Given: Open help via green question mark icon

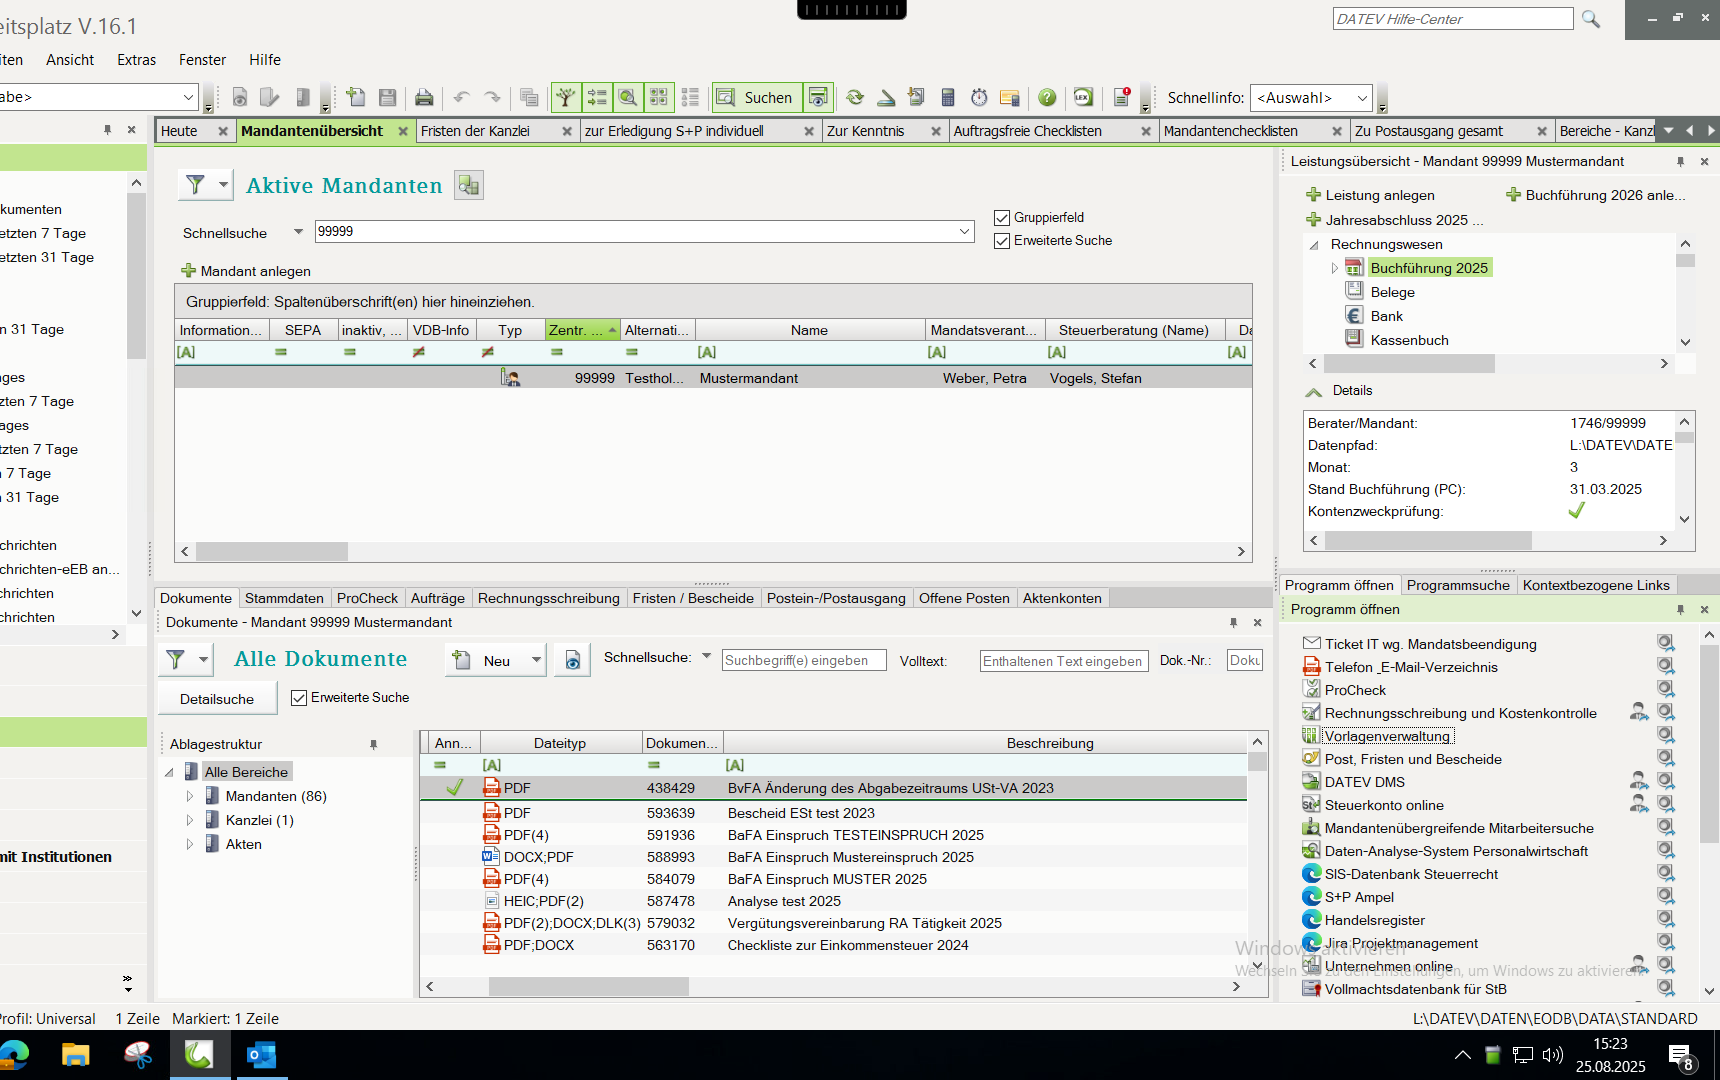Looking at the screenshot, I should pyautogui.click(x=1047, y=97).
